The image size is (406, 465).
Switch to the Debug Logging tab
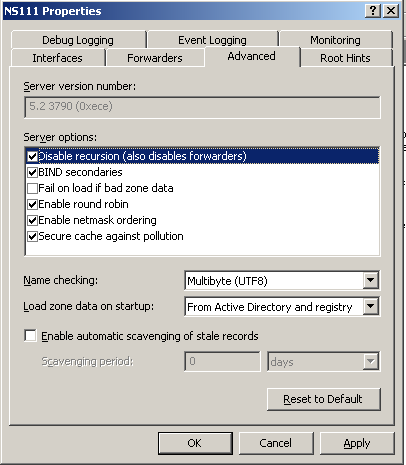pyautogui.click(x=78, y=40)
